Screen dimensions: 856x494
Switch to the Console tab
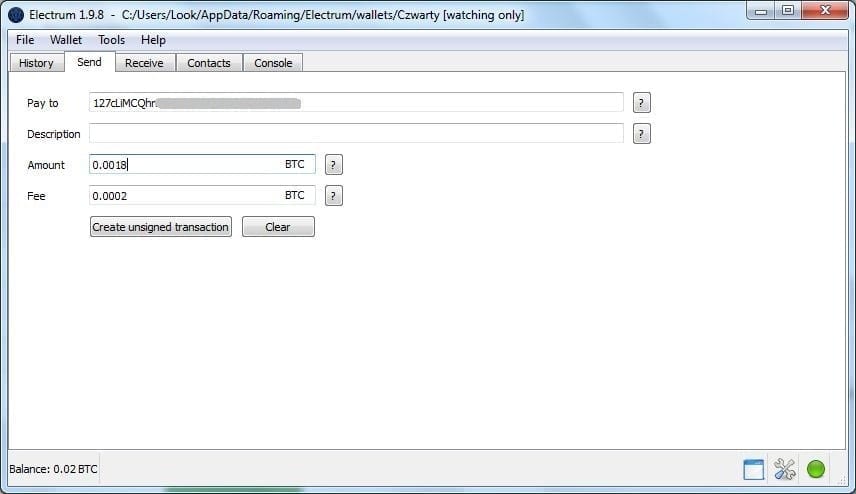[273, 63]
